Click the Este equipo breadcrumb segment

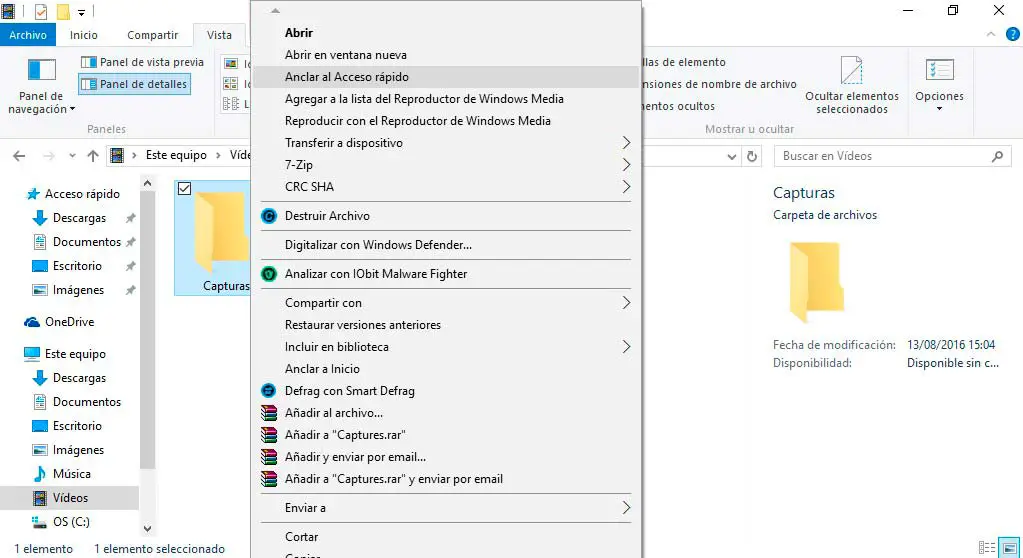coord(176,155)
